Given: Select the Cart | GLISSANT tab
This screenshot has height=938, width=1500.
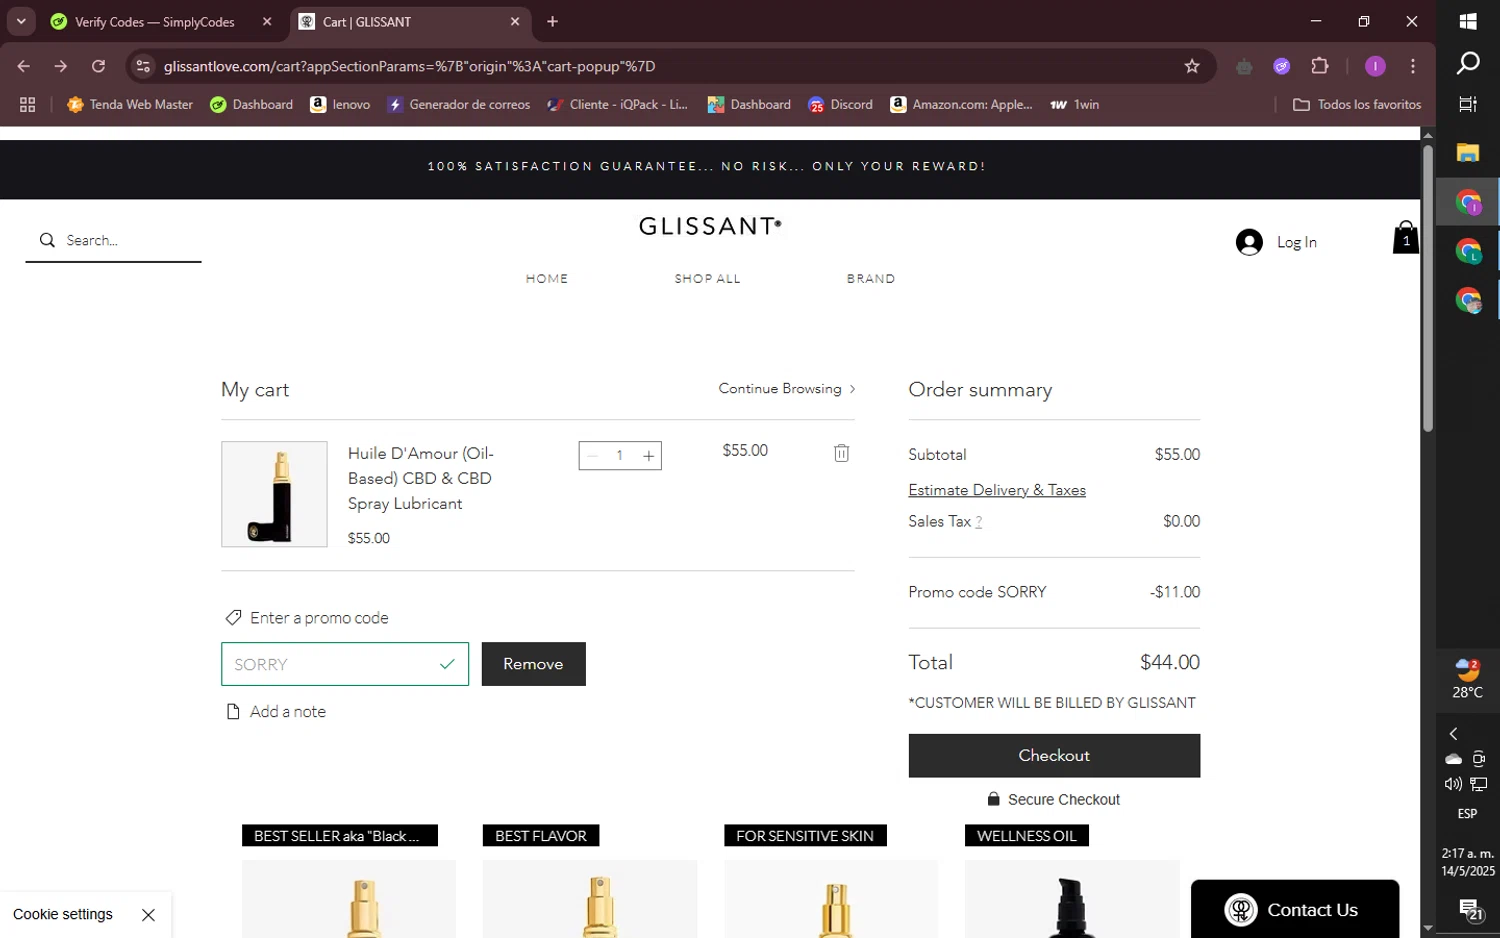Looking at the screenshot, I should point(410,21).
